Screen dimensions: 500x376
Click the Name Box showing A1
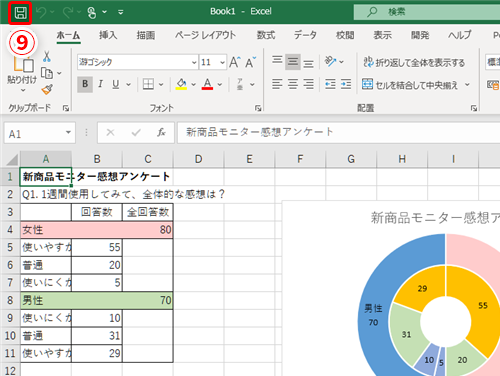40,133
